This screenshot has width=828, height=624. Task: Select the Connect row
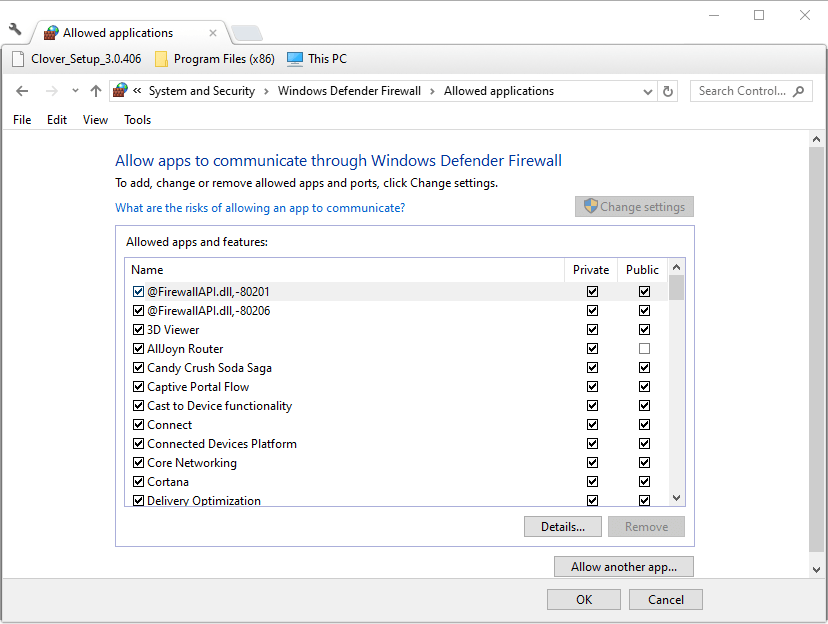pos(397,424)
